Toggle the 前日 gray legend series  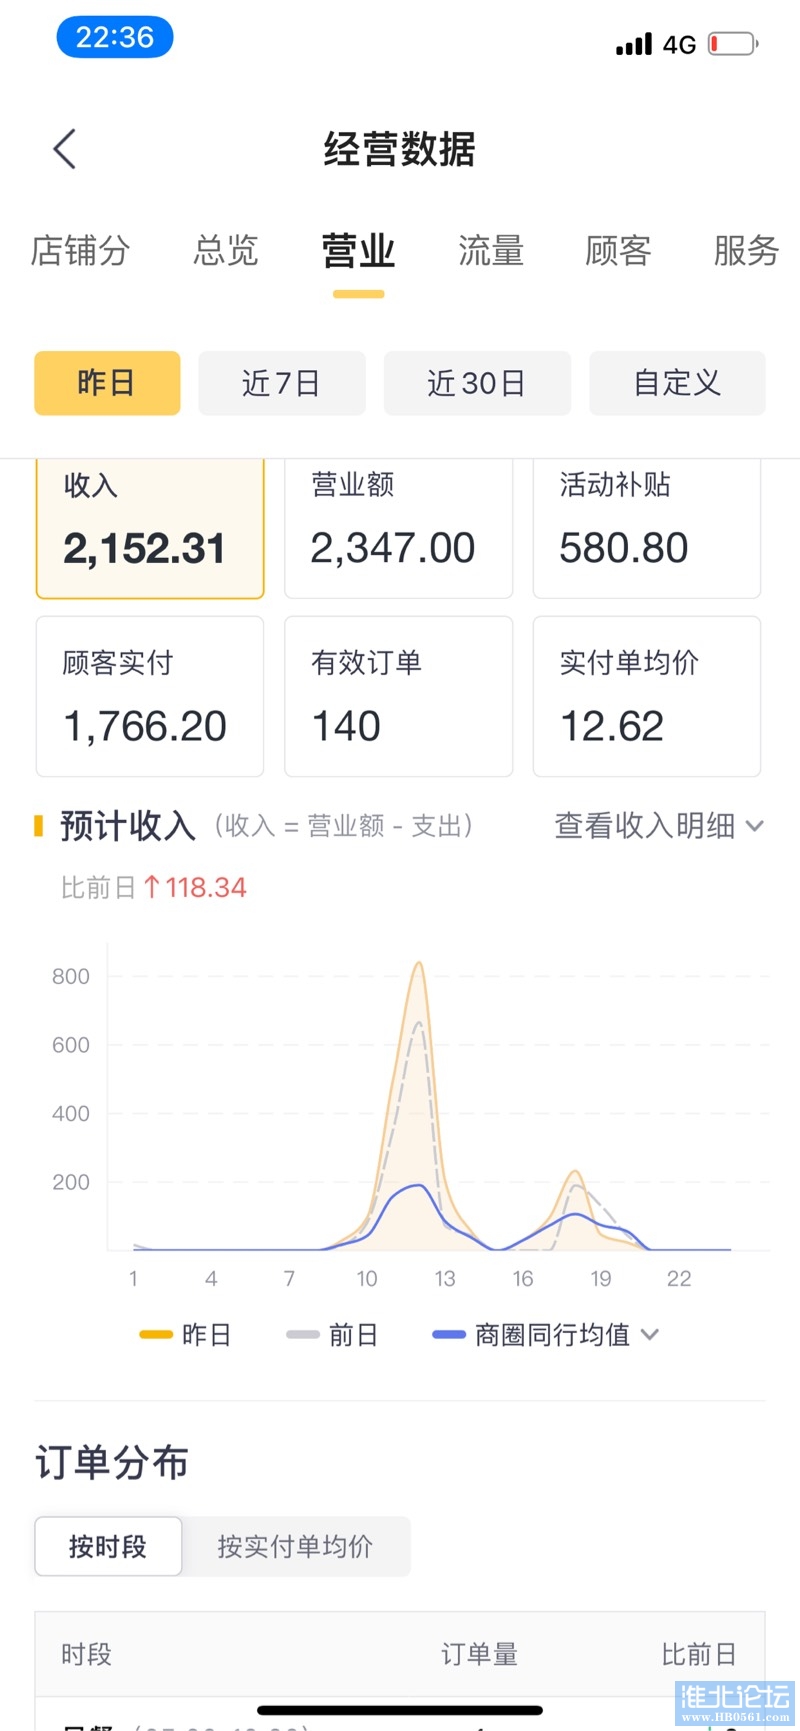(x=332, y=1335)
